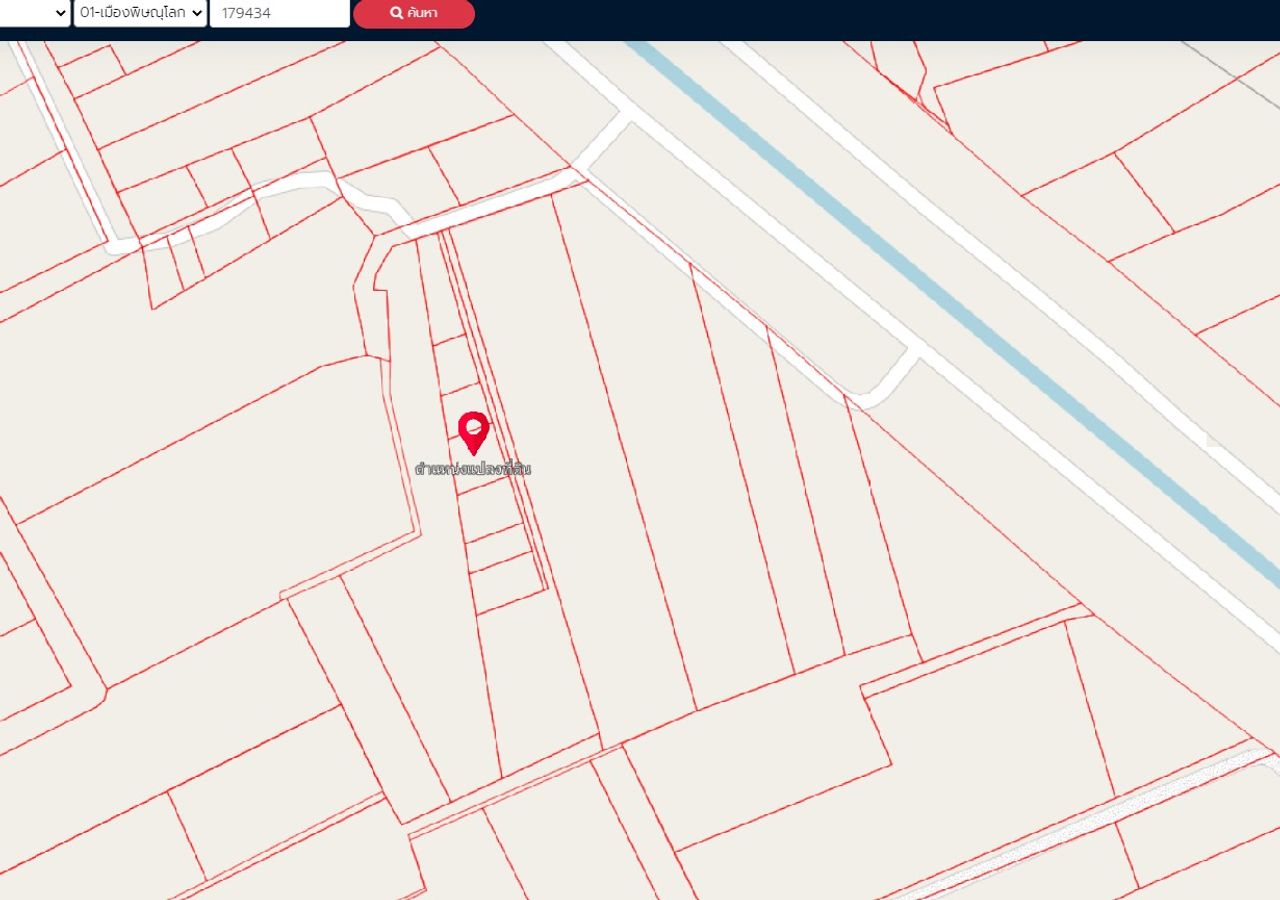
Task: Open the 01-เมืองพิษณุโลก district dropdown
Action: [x=140, y=13]
